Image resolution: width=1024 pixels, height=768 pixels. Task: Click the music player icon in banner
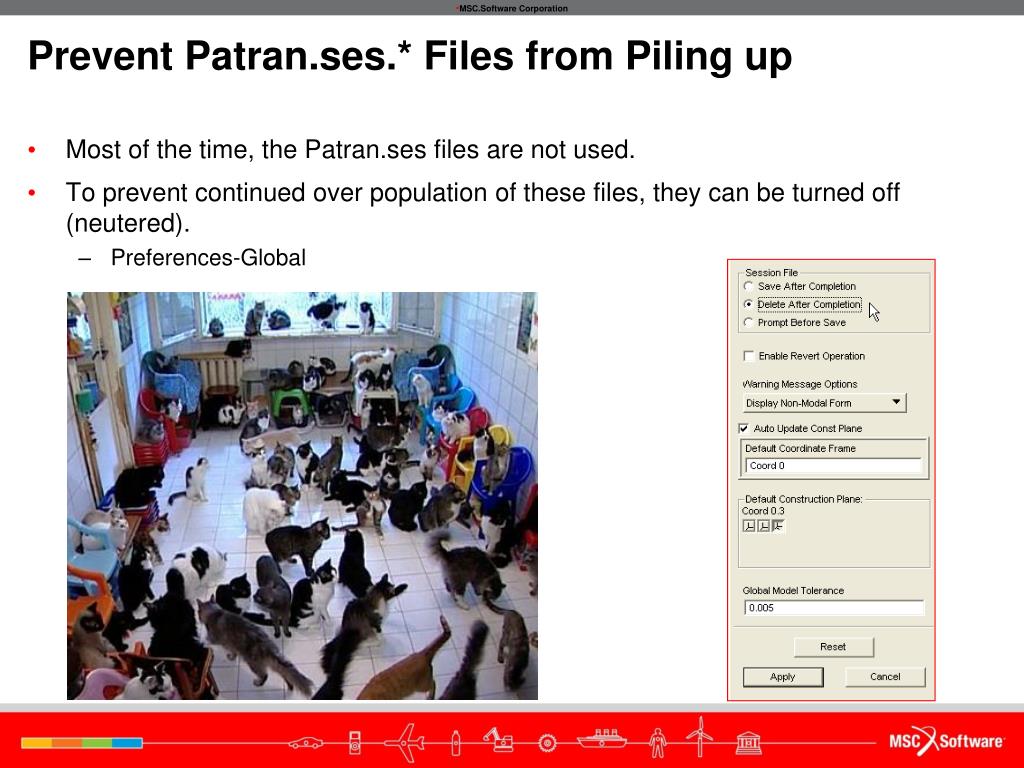[x=355, y=743]
